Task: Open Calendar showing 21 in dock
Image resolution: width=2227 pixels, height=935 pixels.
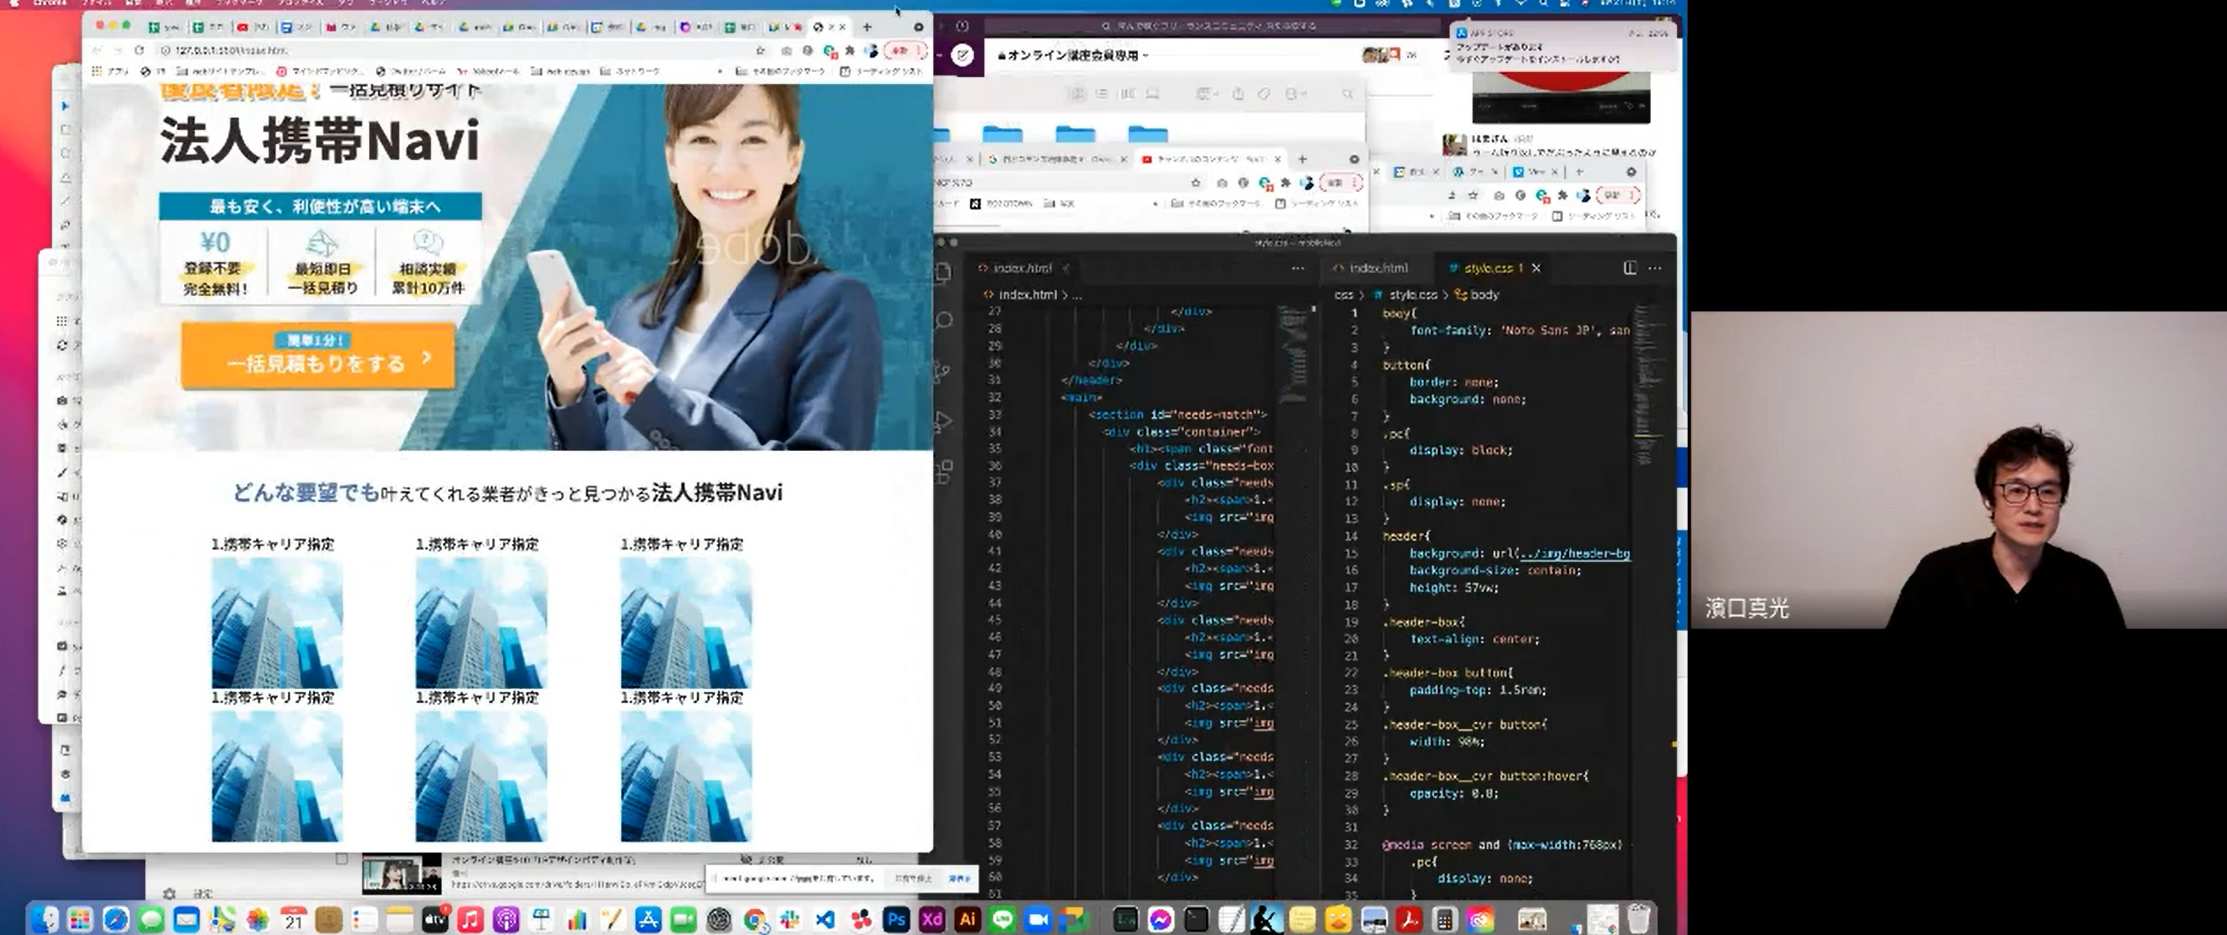Action: coord(293,919)
